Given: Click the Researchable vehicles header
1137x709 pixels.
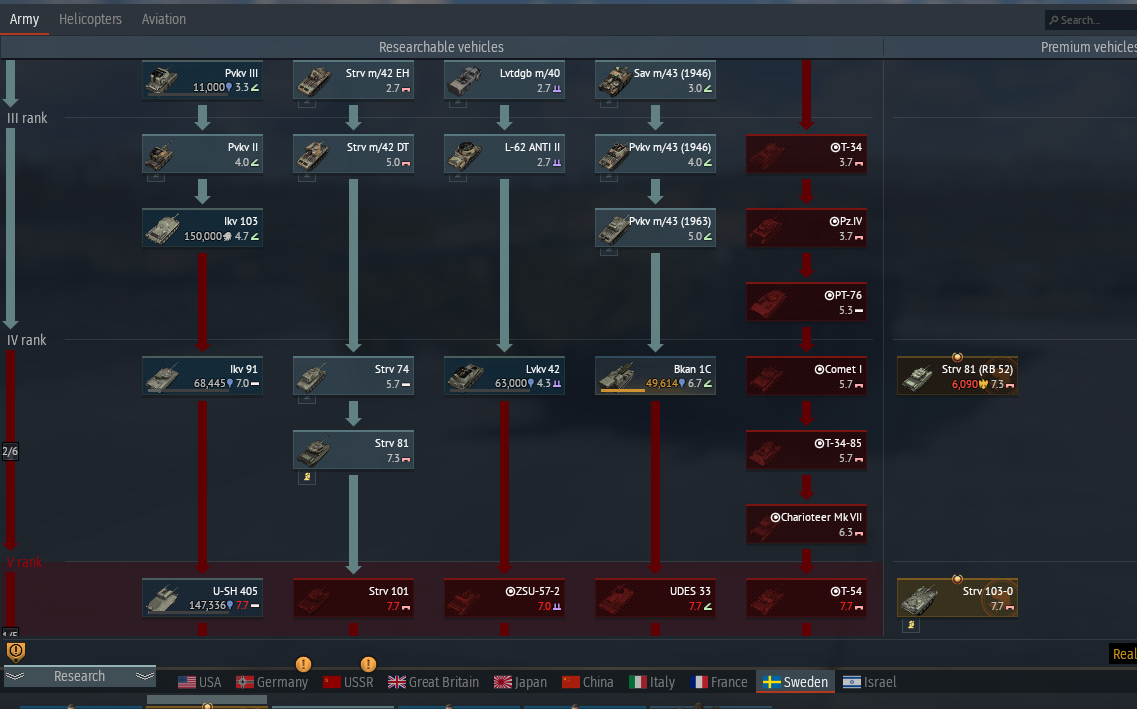Looking at the screenshot, I should point(441,47).
